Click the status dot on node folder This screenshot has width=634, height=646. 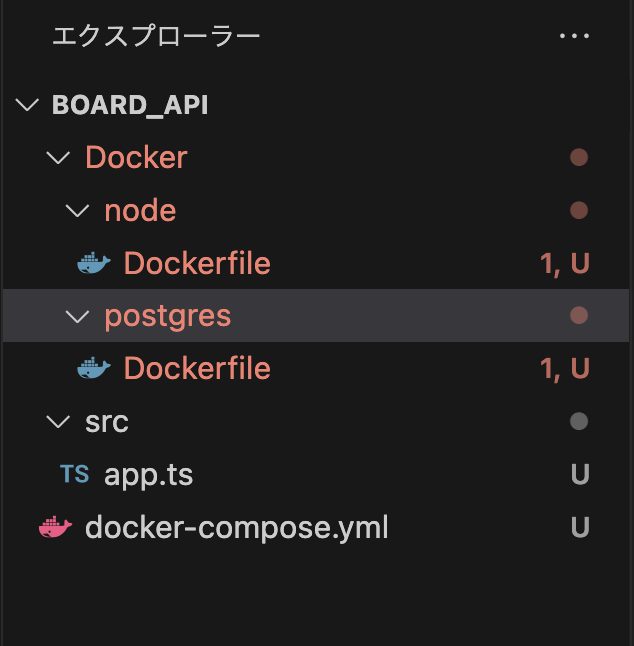579,210
